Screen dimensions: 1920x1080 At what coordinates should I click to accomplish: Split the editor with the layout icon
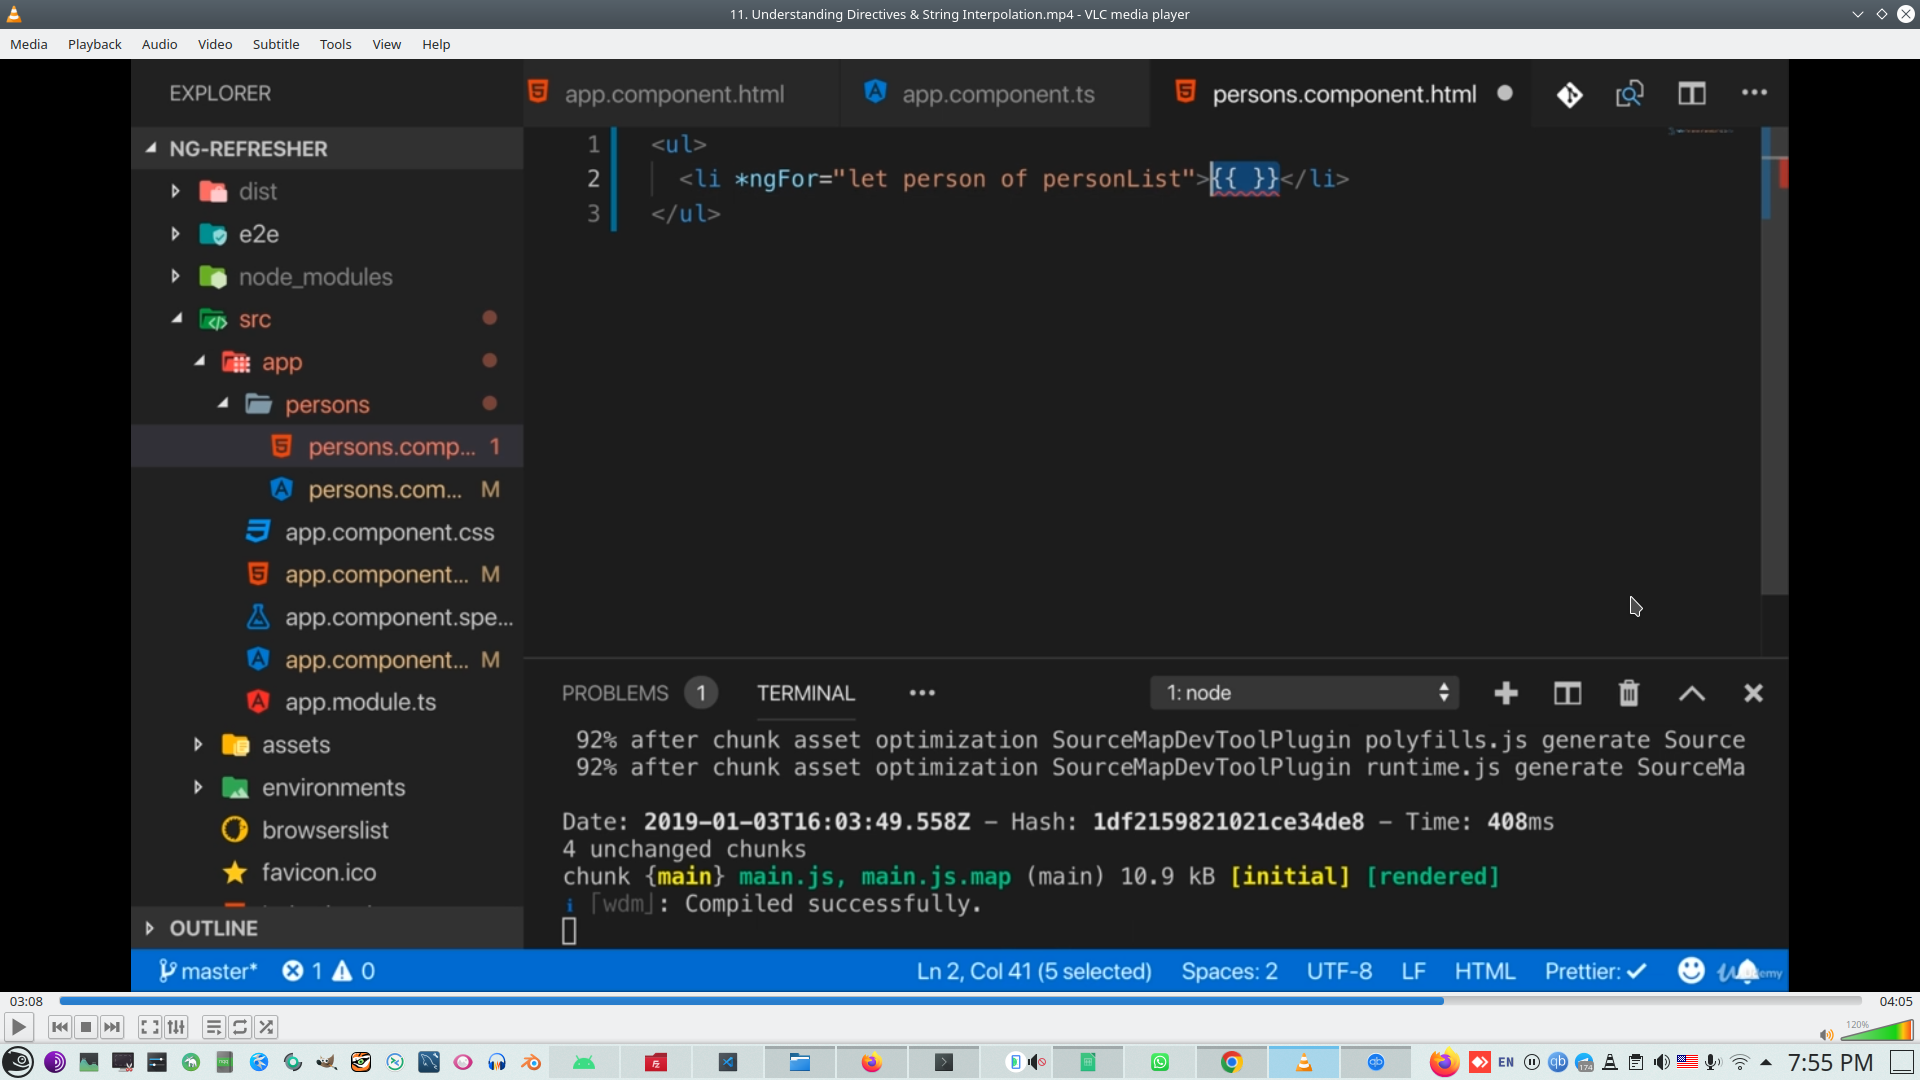click(1693, 93)
